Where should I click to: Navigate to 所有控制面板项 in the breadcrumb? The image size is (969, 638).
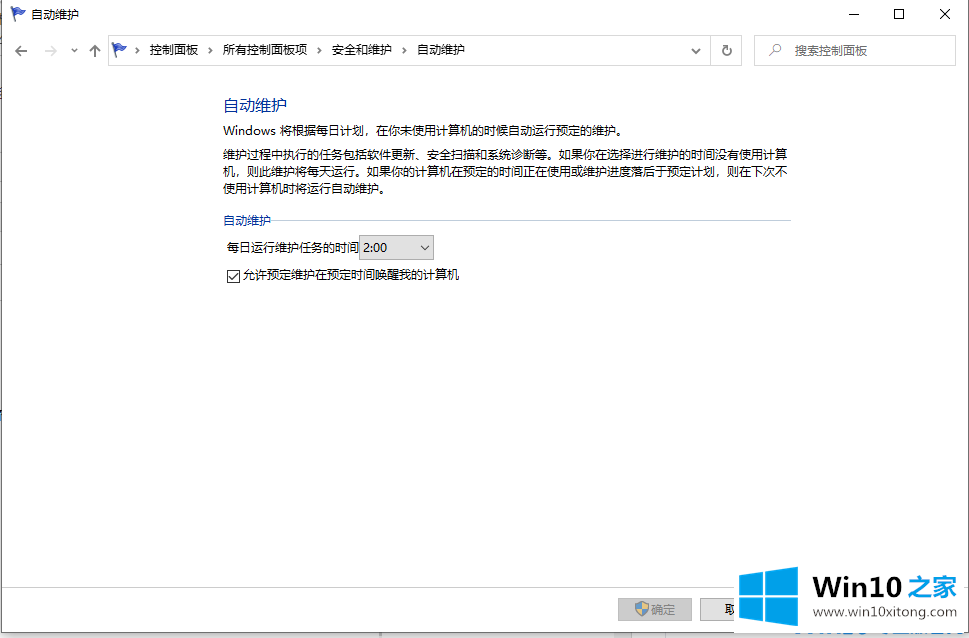[x=264, y=50]
